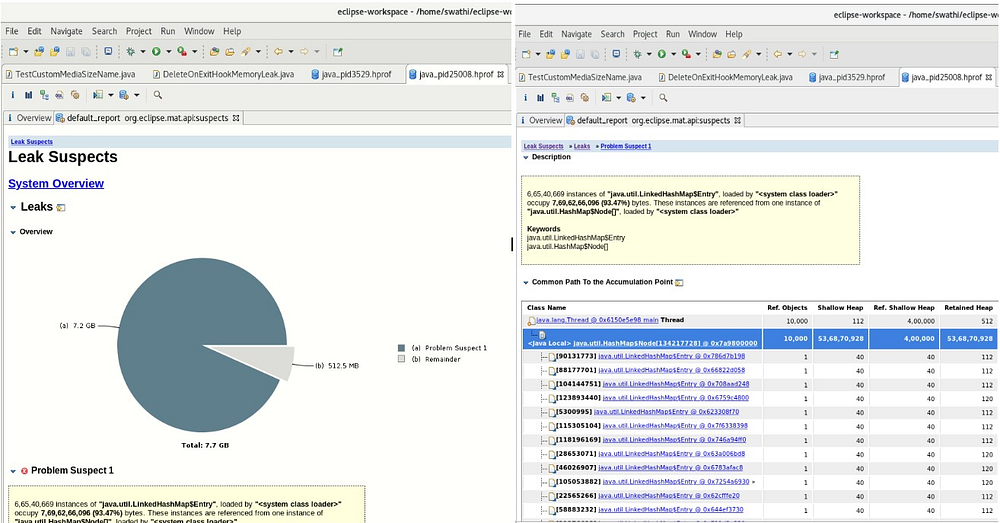Open Expert Report dropdown arrow in Leak Suspects window
Viewport: 1000px width, 523px height.
pyautogui.click(x=110, y=95)
